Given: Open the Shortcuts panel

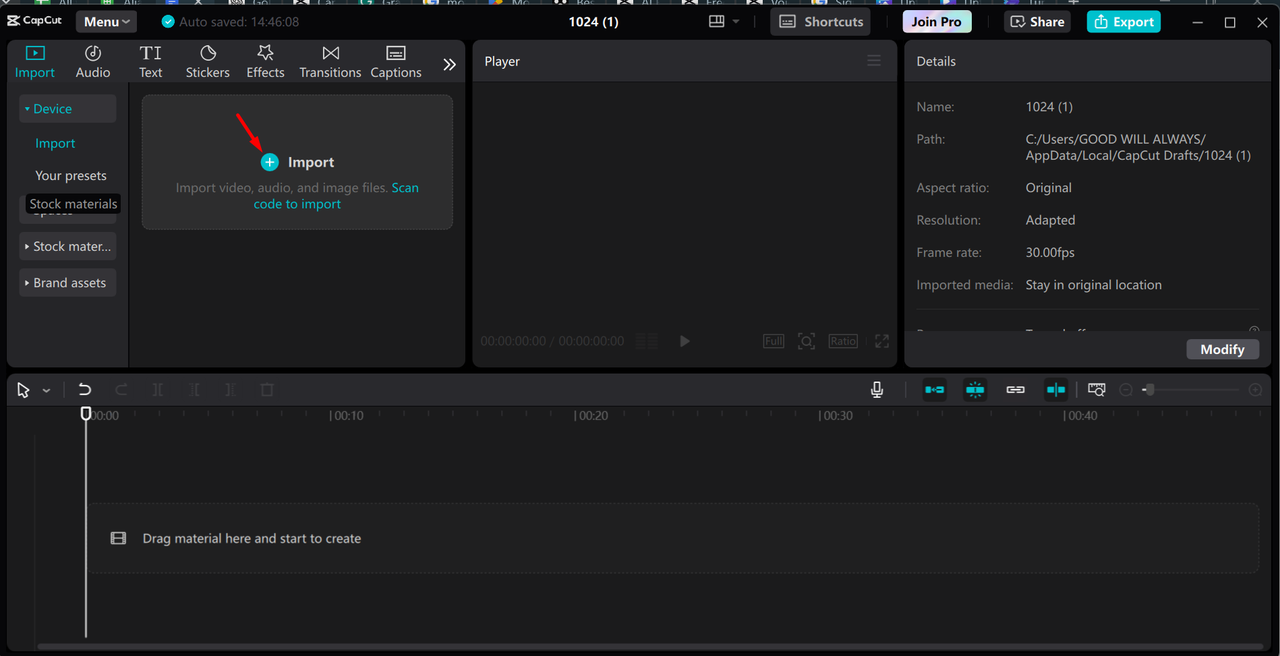Looking at the screenshot, I should coord(820,21).
